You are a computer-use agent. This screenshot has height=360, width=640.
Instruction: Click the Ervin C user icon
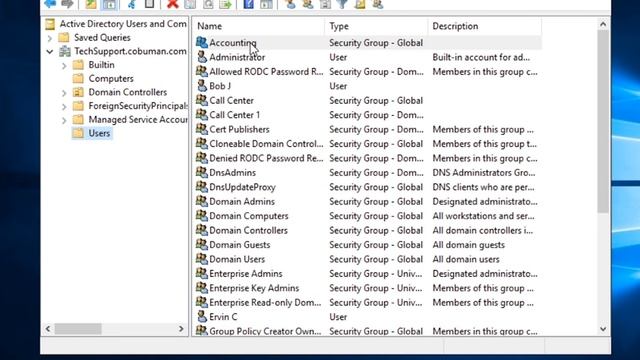(x=202, y=317)
